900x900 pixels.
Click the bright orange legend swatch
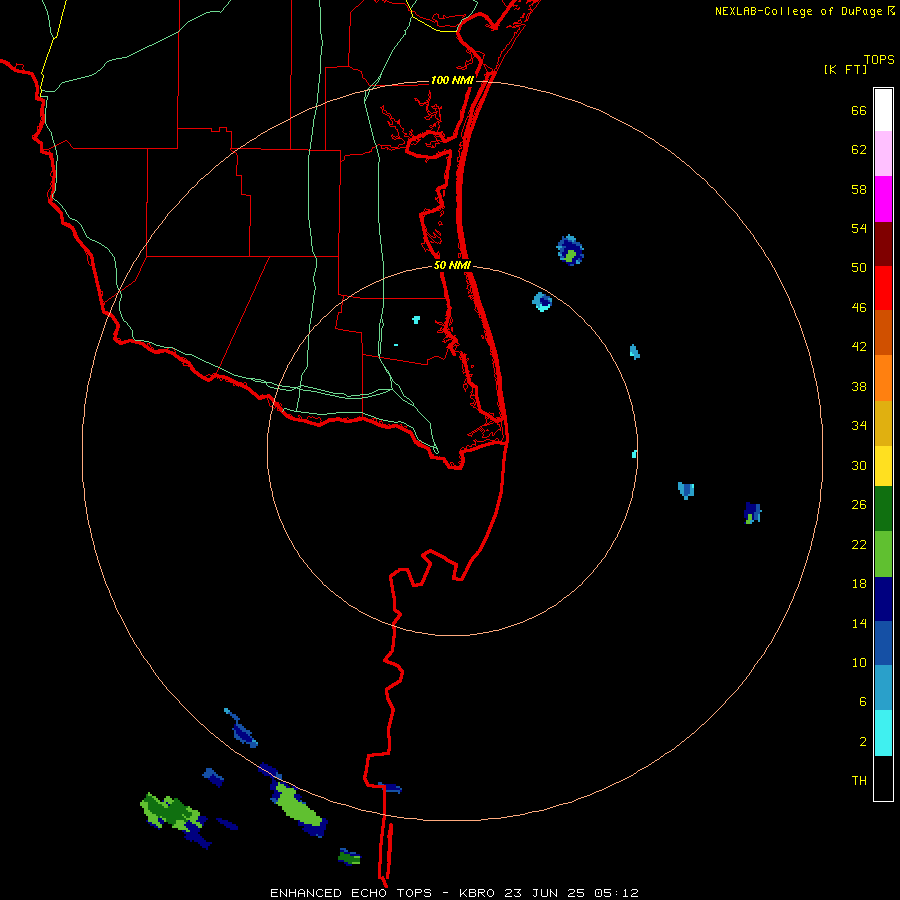tap(883, 378)
